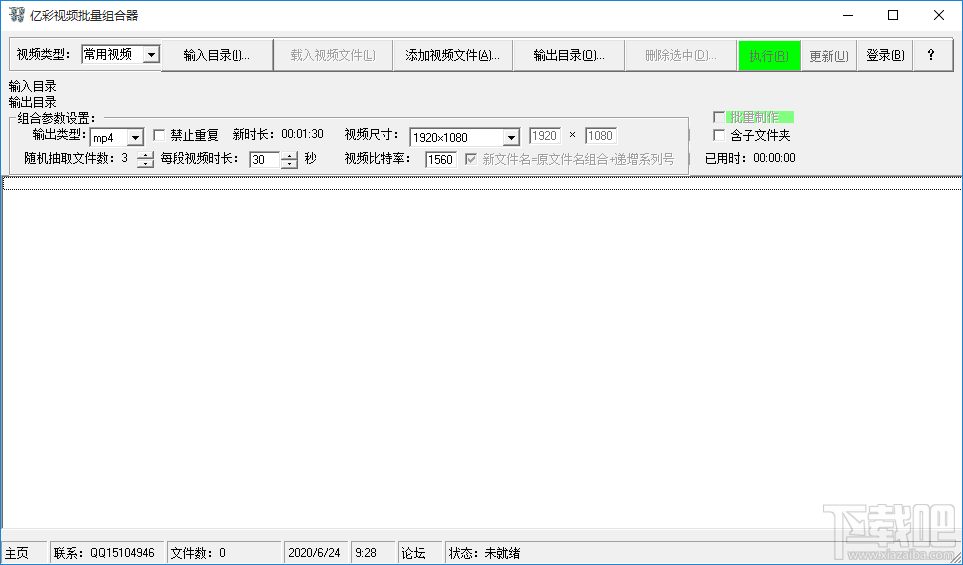Click the green 执行(R) button
Image resolution: width=963 pixels, height=565 pixels.
click(769, 56)
